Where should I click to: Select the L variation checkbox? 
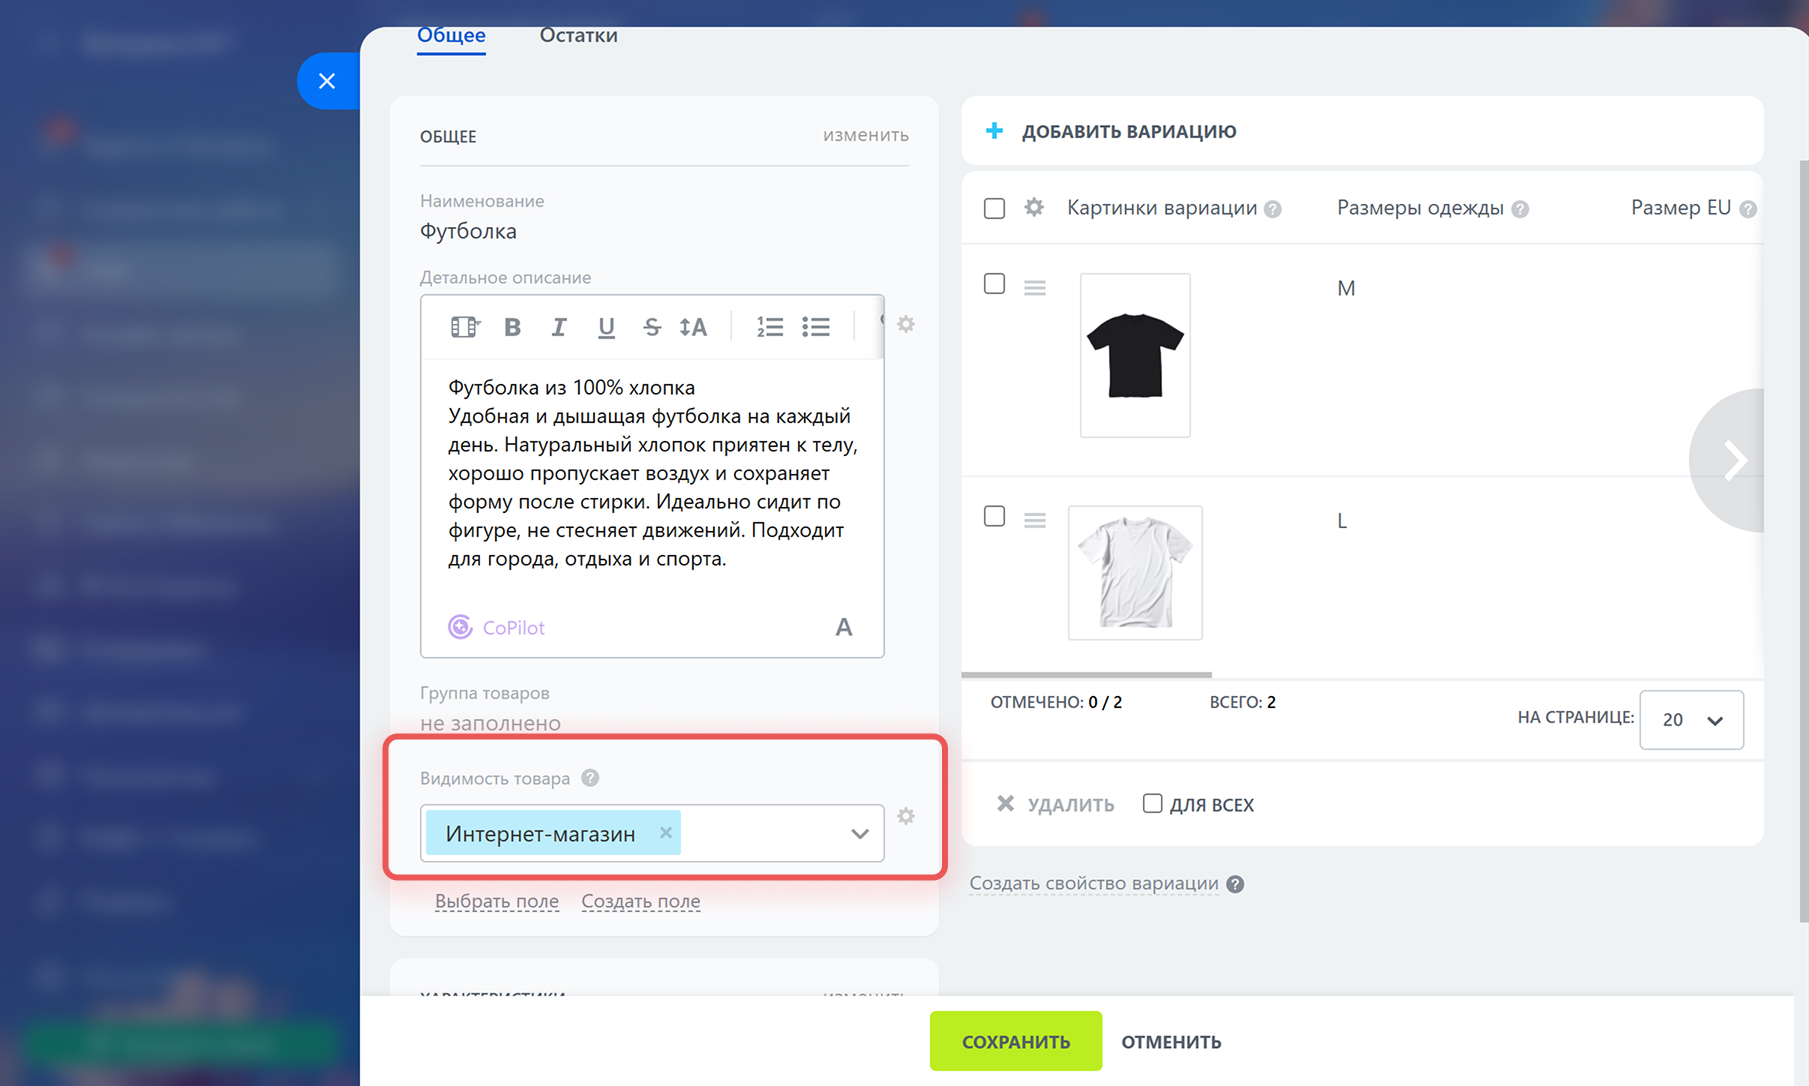pos(994,516)
